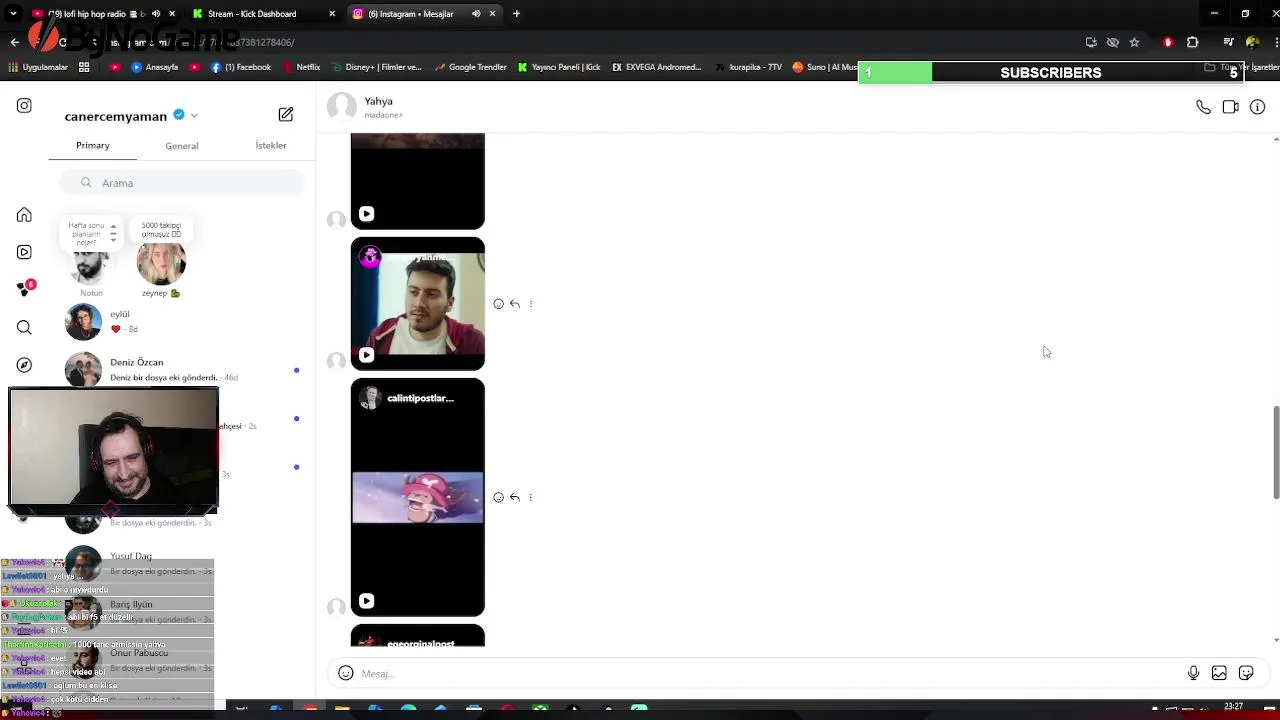Mute the Instagram Mesajlar tab audio
The height and width of the screenshot is (720, 1280).
476,14
